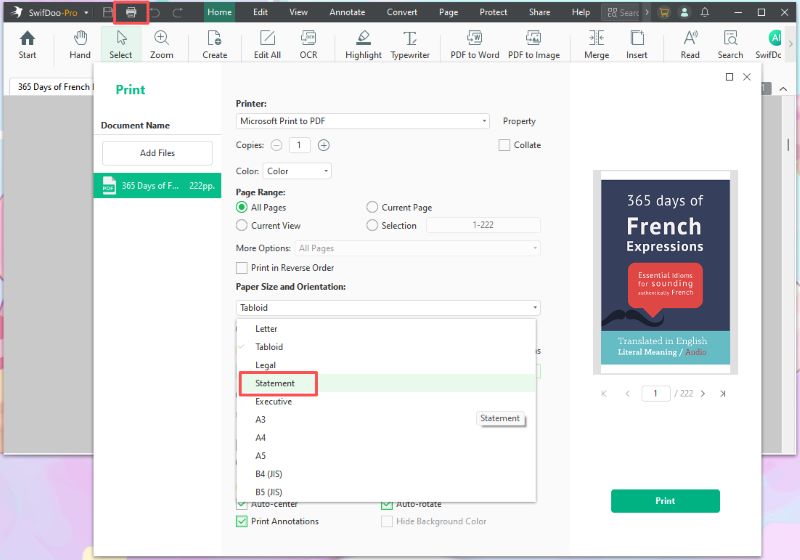Go to next page in preview

point(703,394)
